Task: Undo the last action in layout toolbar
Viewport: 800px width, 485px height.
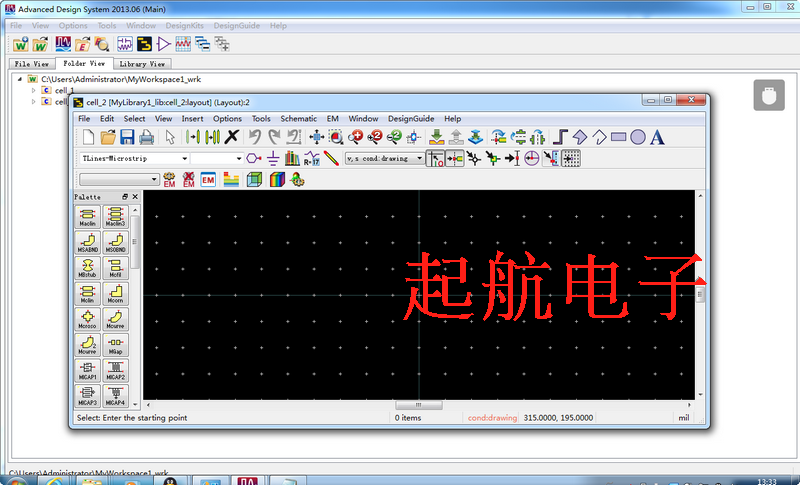Action: click(255, 137)
